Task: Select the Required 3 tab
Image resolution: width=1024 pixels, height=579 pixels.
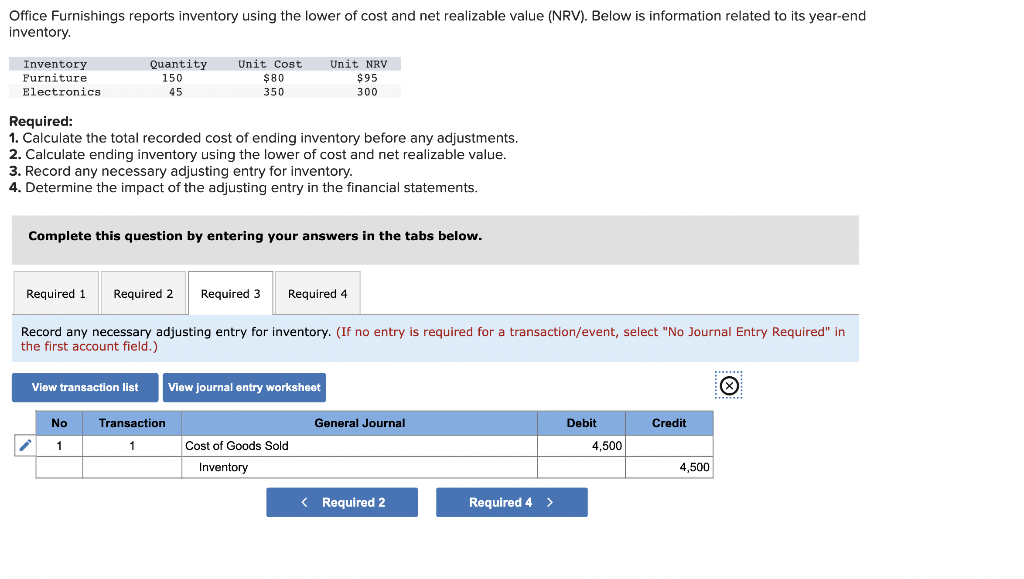Action: 230,292
